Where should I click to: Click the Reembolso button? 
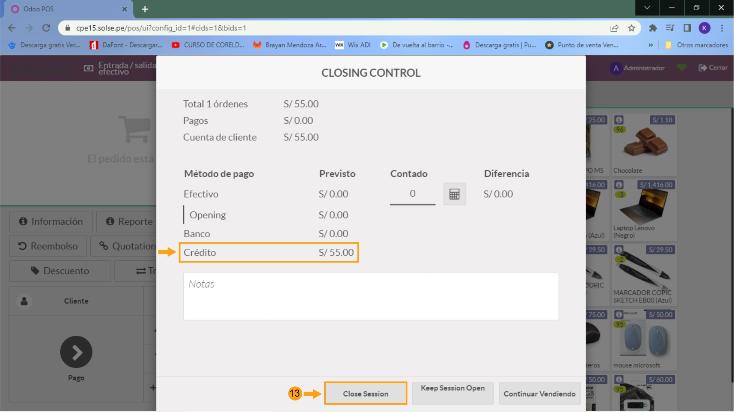click(x=48, y=246)
